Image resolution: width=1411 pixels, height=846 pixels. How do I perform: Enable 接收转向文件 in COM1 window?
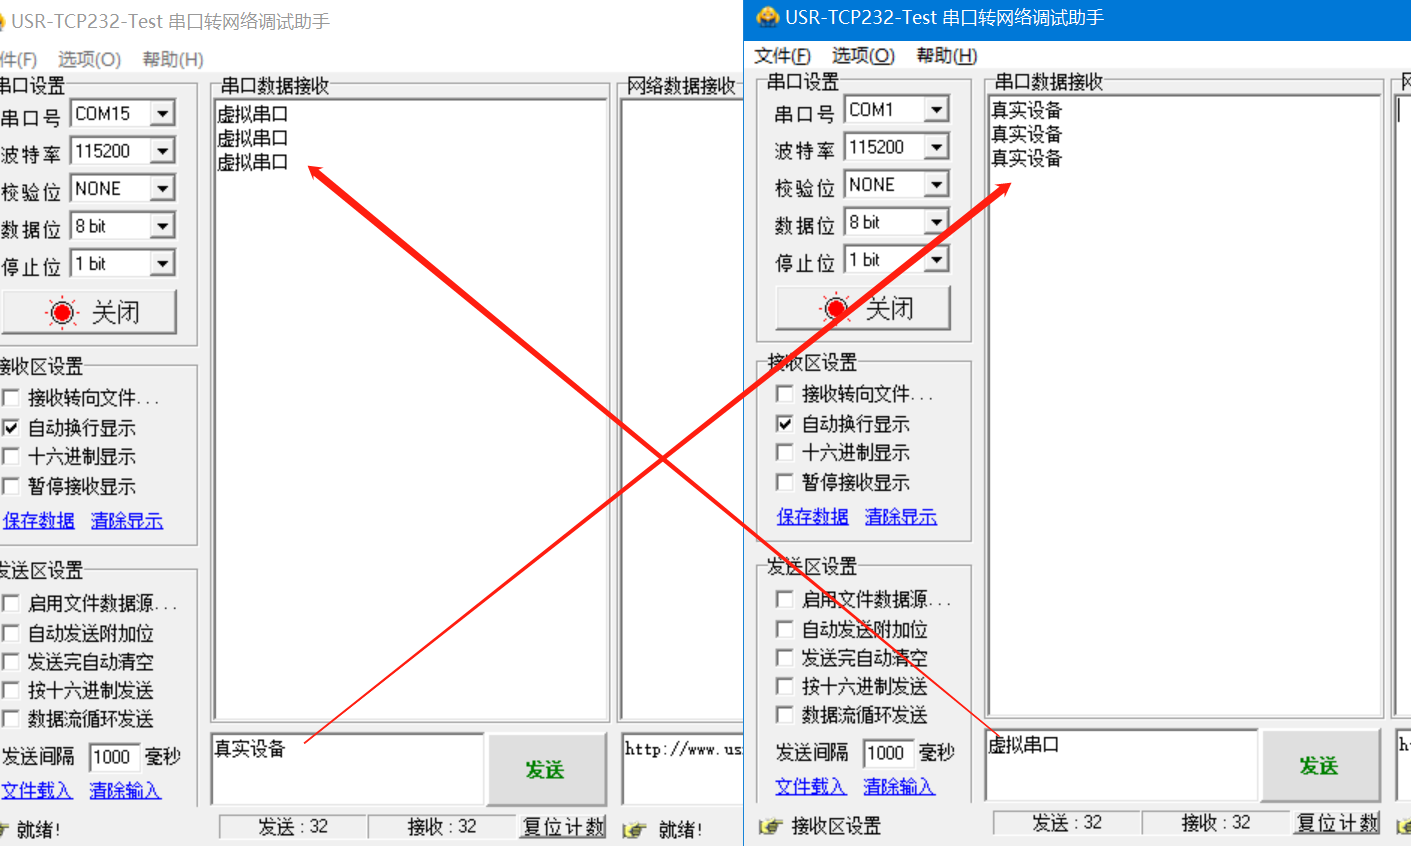(x=784, y=394)
